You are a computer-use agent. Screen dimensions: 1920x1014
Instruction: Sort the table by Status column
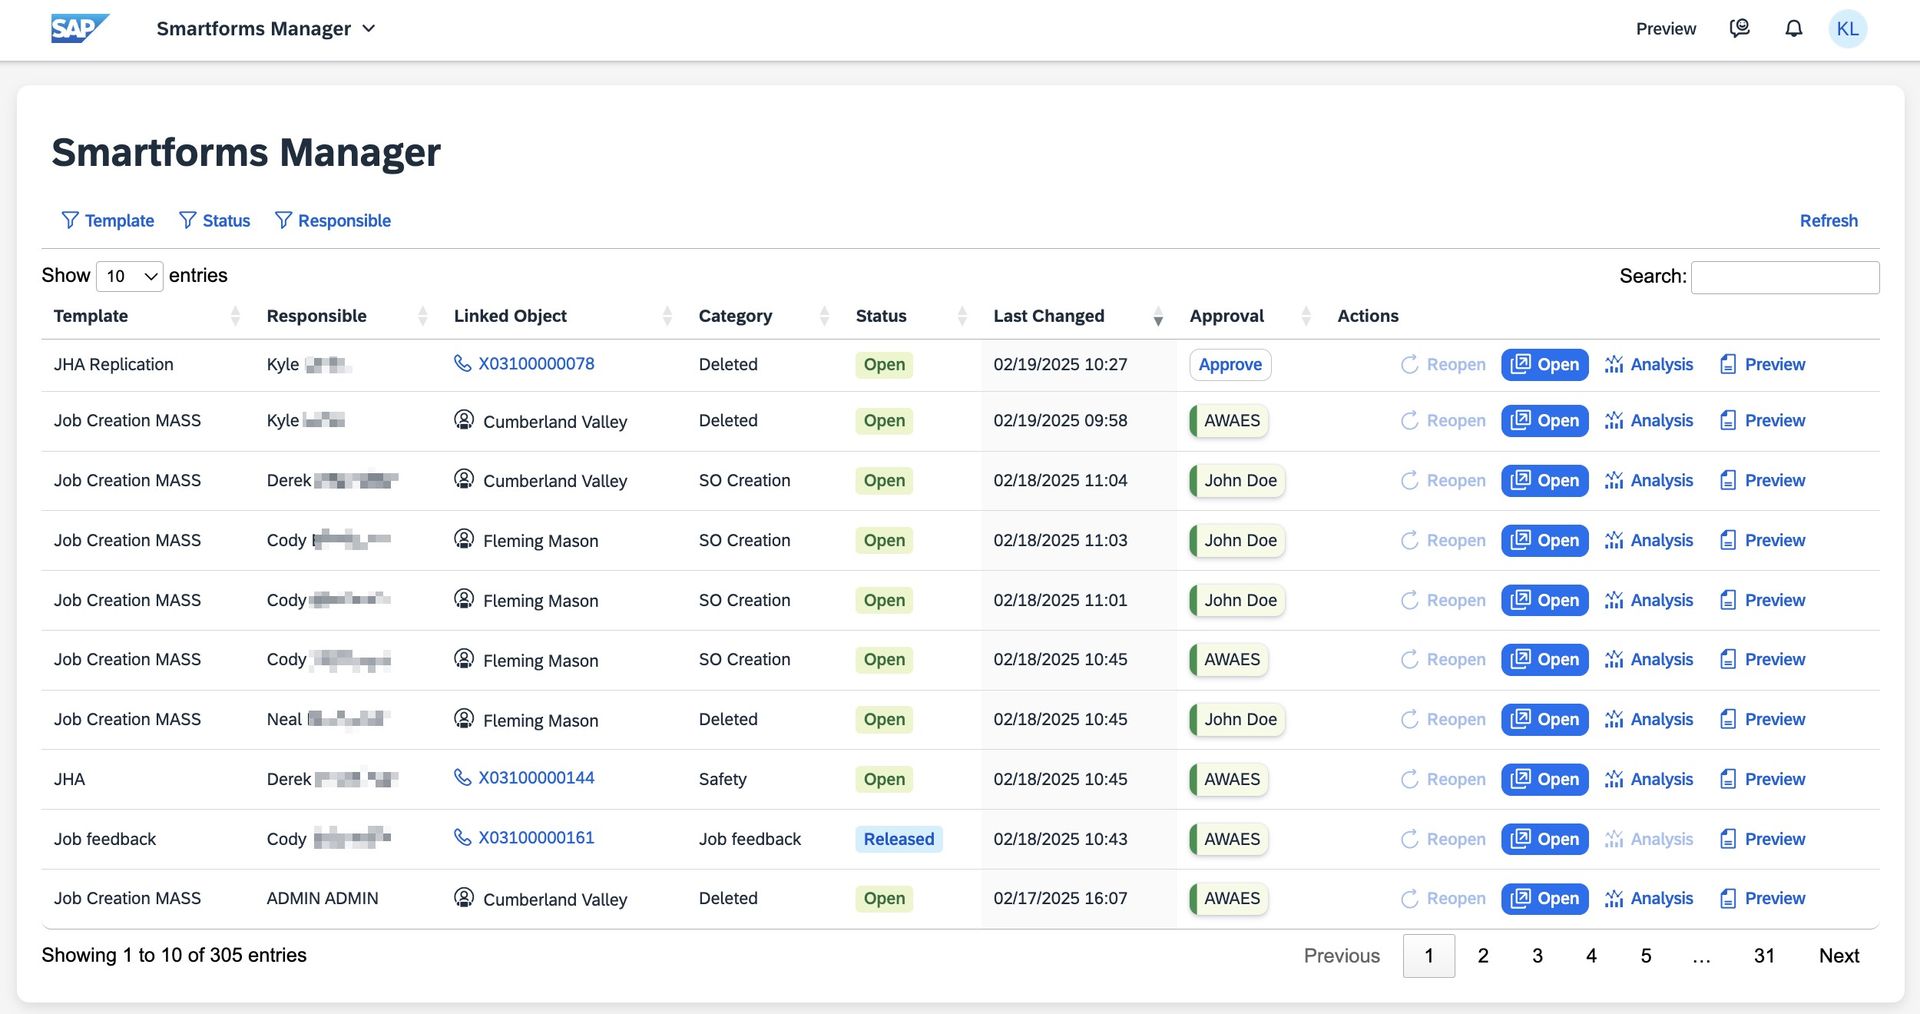(x=881, y=316)
